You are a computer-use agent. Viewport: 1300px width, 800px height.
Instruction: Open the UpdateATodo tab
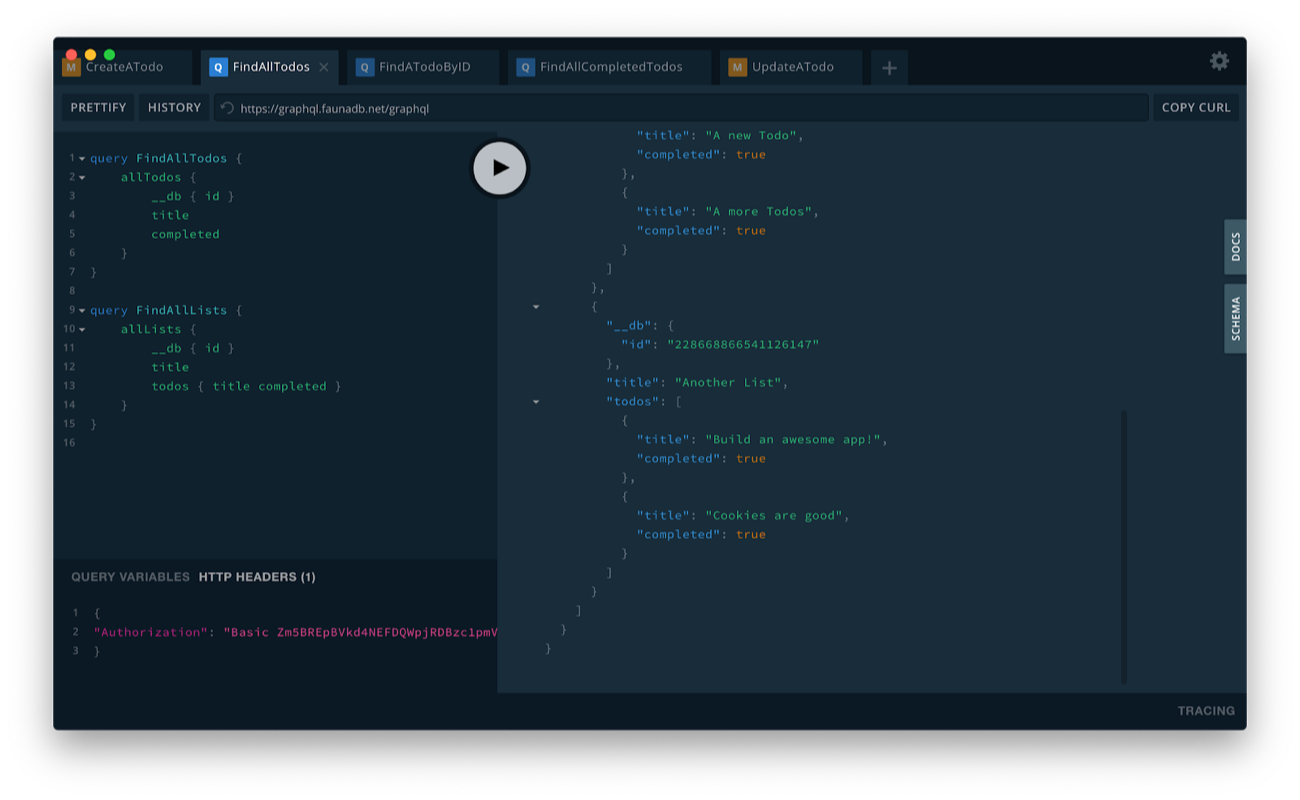791,67
